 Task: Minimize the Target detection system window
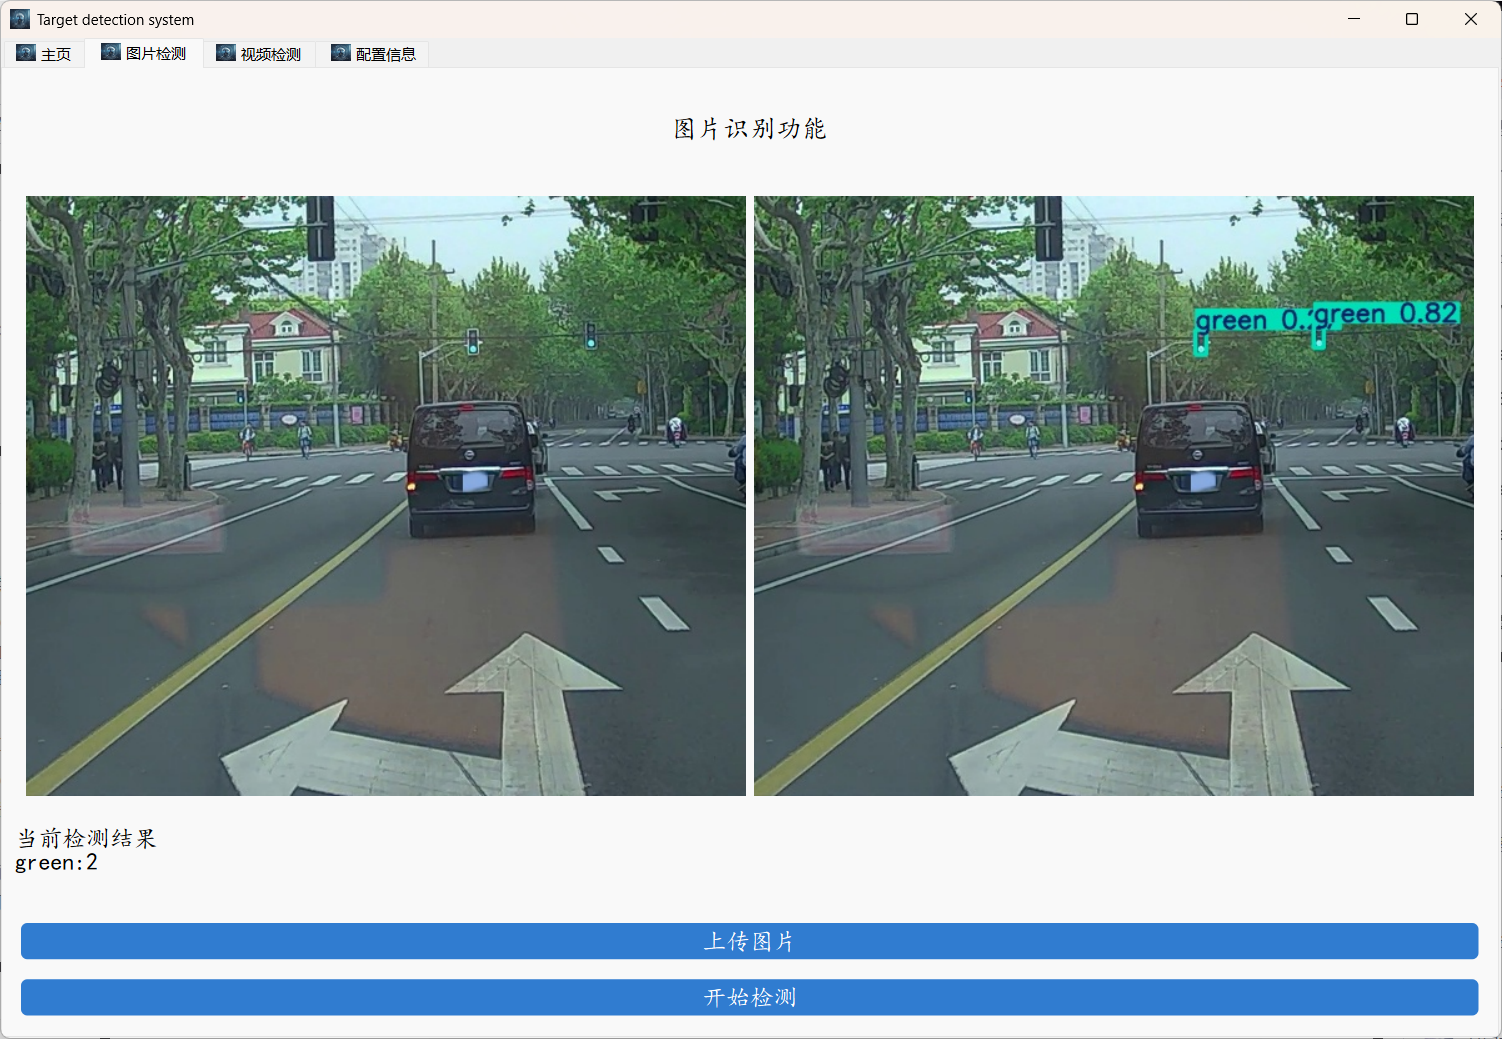pos(1354,19)
